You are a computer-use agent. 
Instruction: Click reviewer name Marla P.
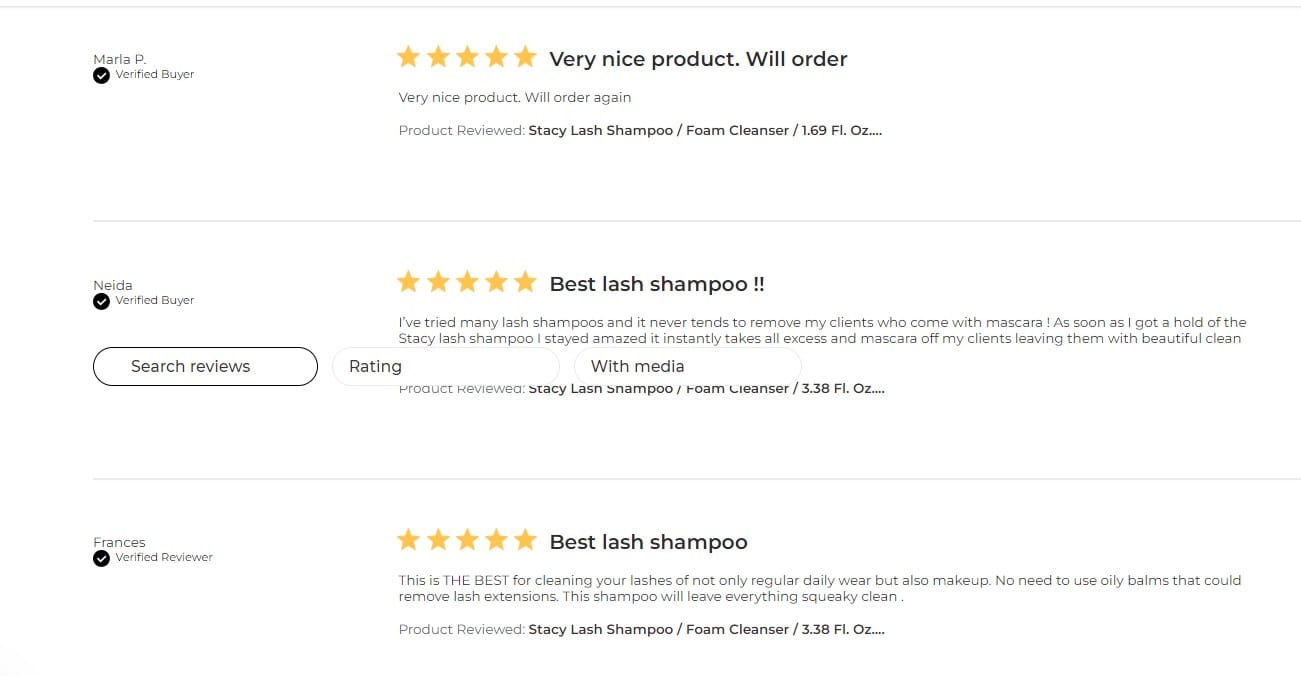point(119,59)
